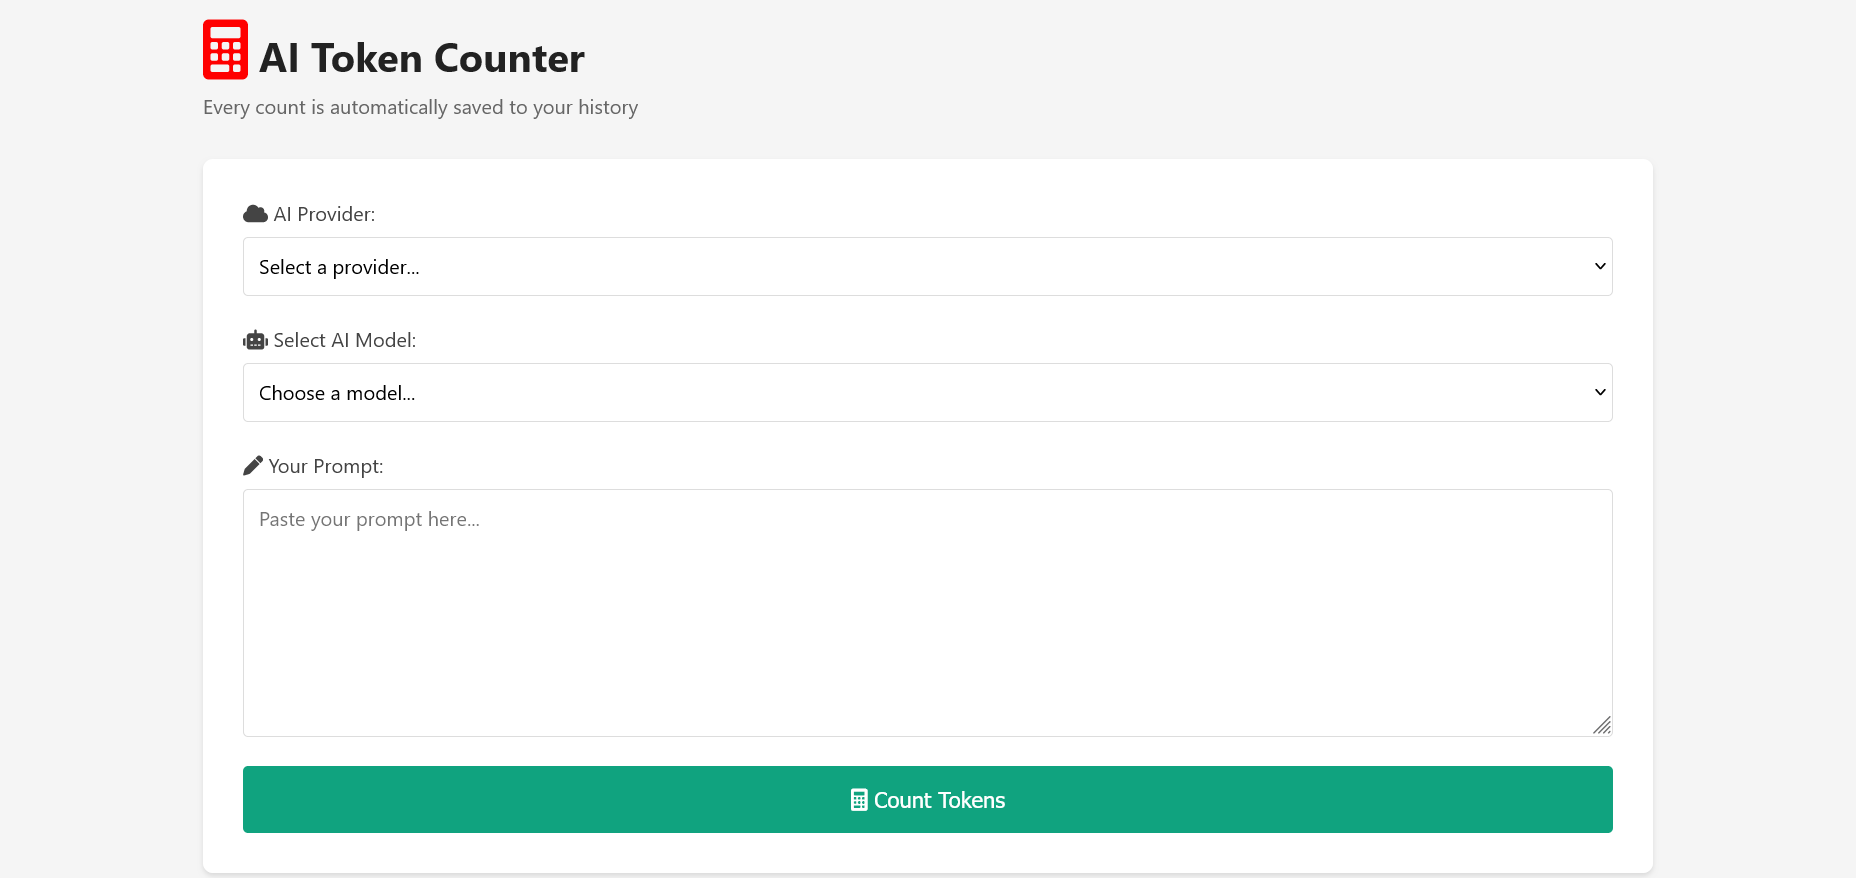Select the AI Provider label text
The image size is (1856, 878).
(x=324, y=214)
